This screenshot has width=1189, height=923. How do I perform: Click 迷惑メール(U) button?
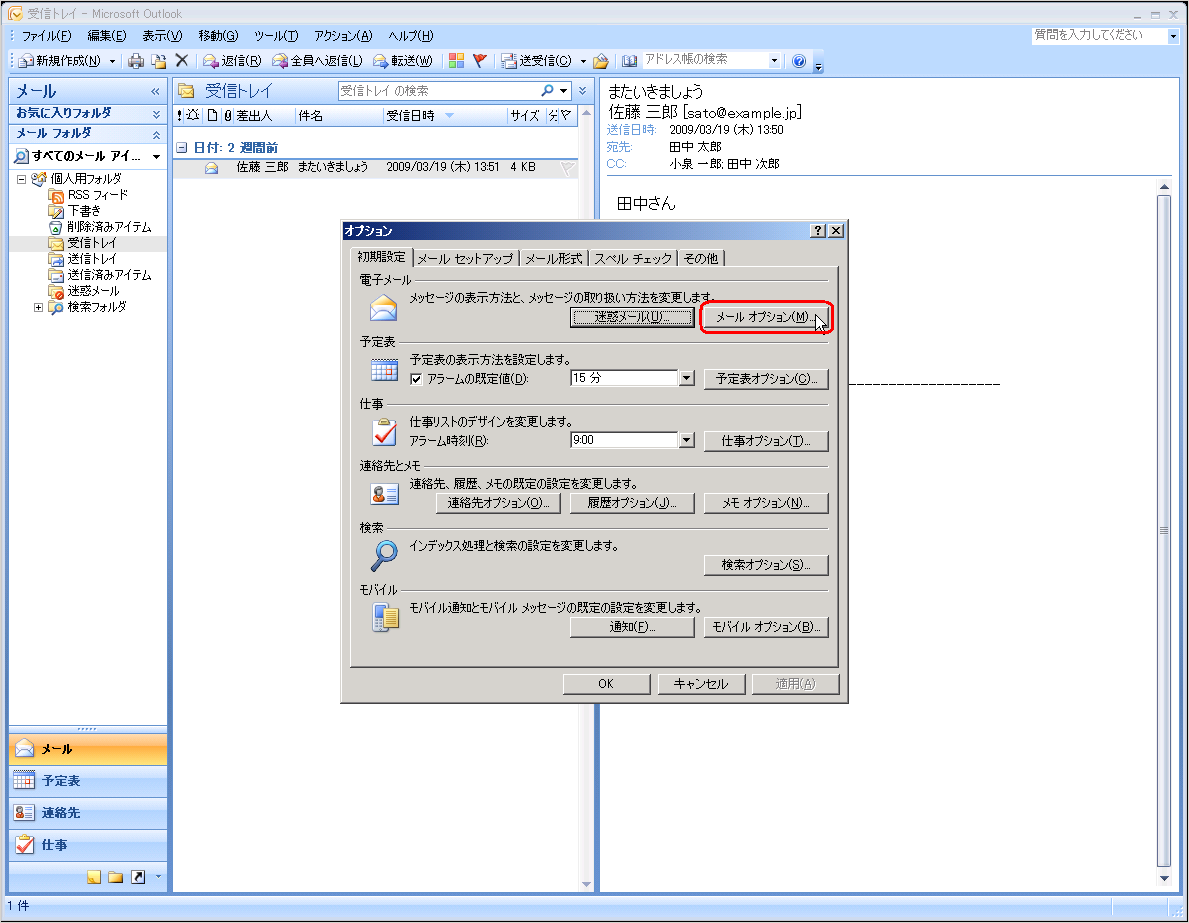coord(632,317)
